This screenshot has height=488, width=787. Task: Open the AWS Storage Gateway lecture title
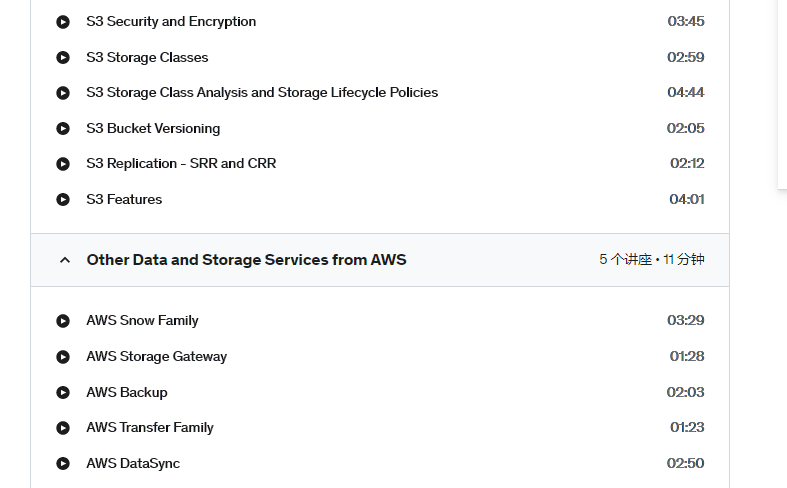(157, 356)
